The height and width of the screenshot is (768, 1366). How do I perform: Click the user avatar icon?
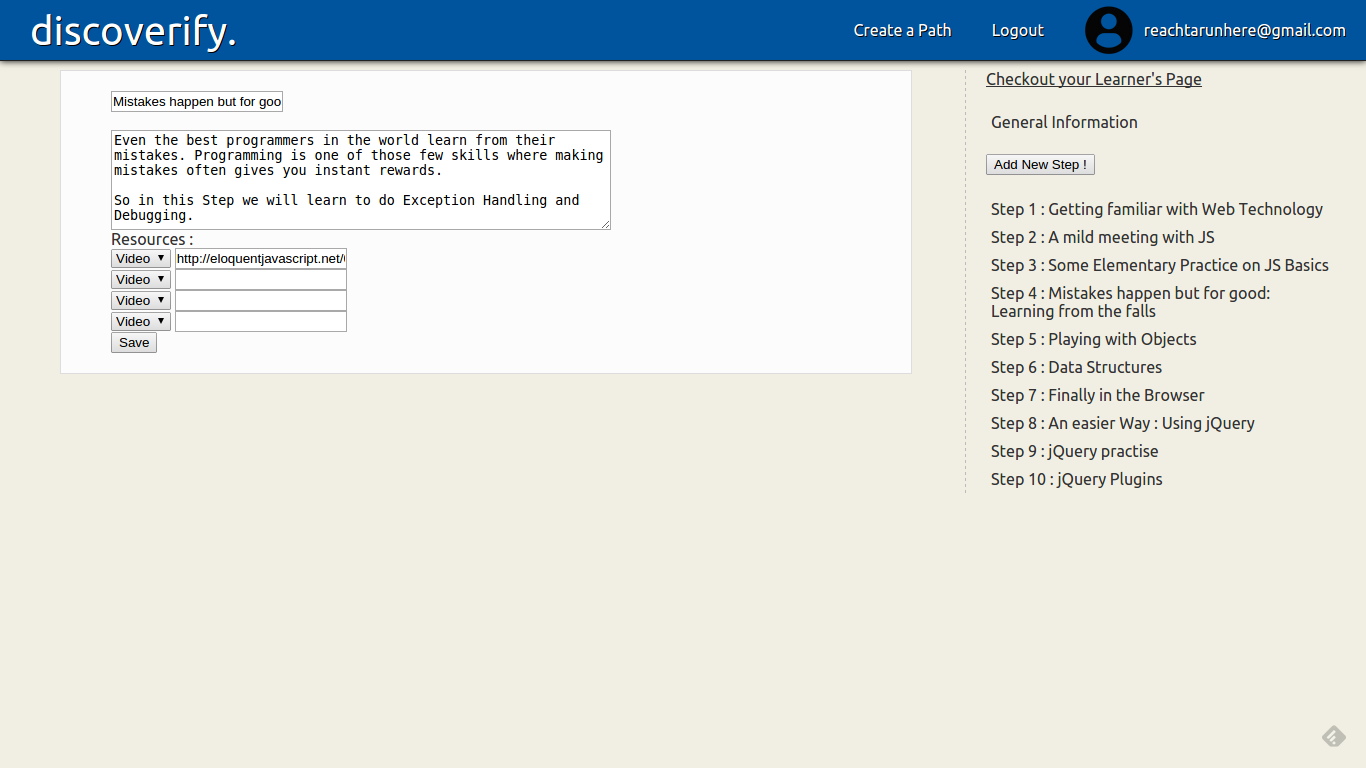coord(1108,30)
